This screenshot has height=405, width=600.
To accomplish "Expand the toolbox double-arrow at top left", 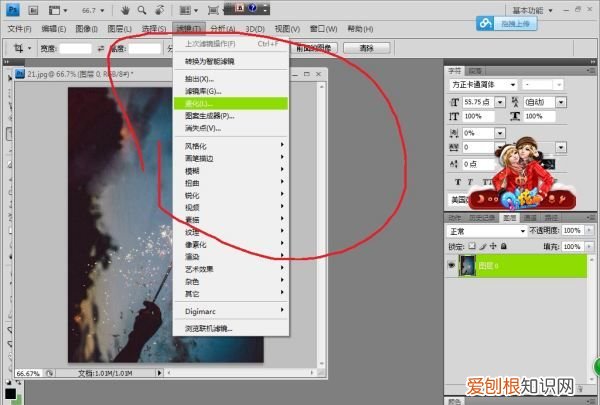I will (6, 62).
